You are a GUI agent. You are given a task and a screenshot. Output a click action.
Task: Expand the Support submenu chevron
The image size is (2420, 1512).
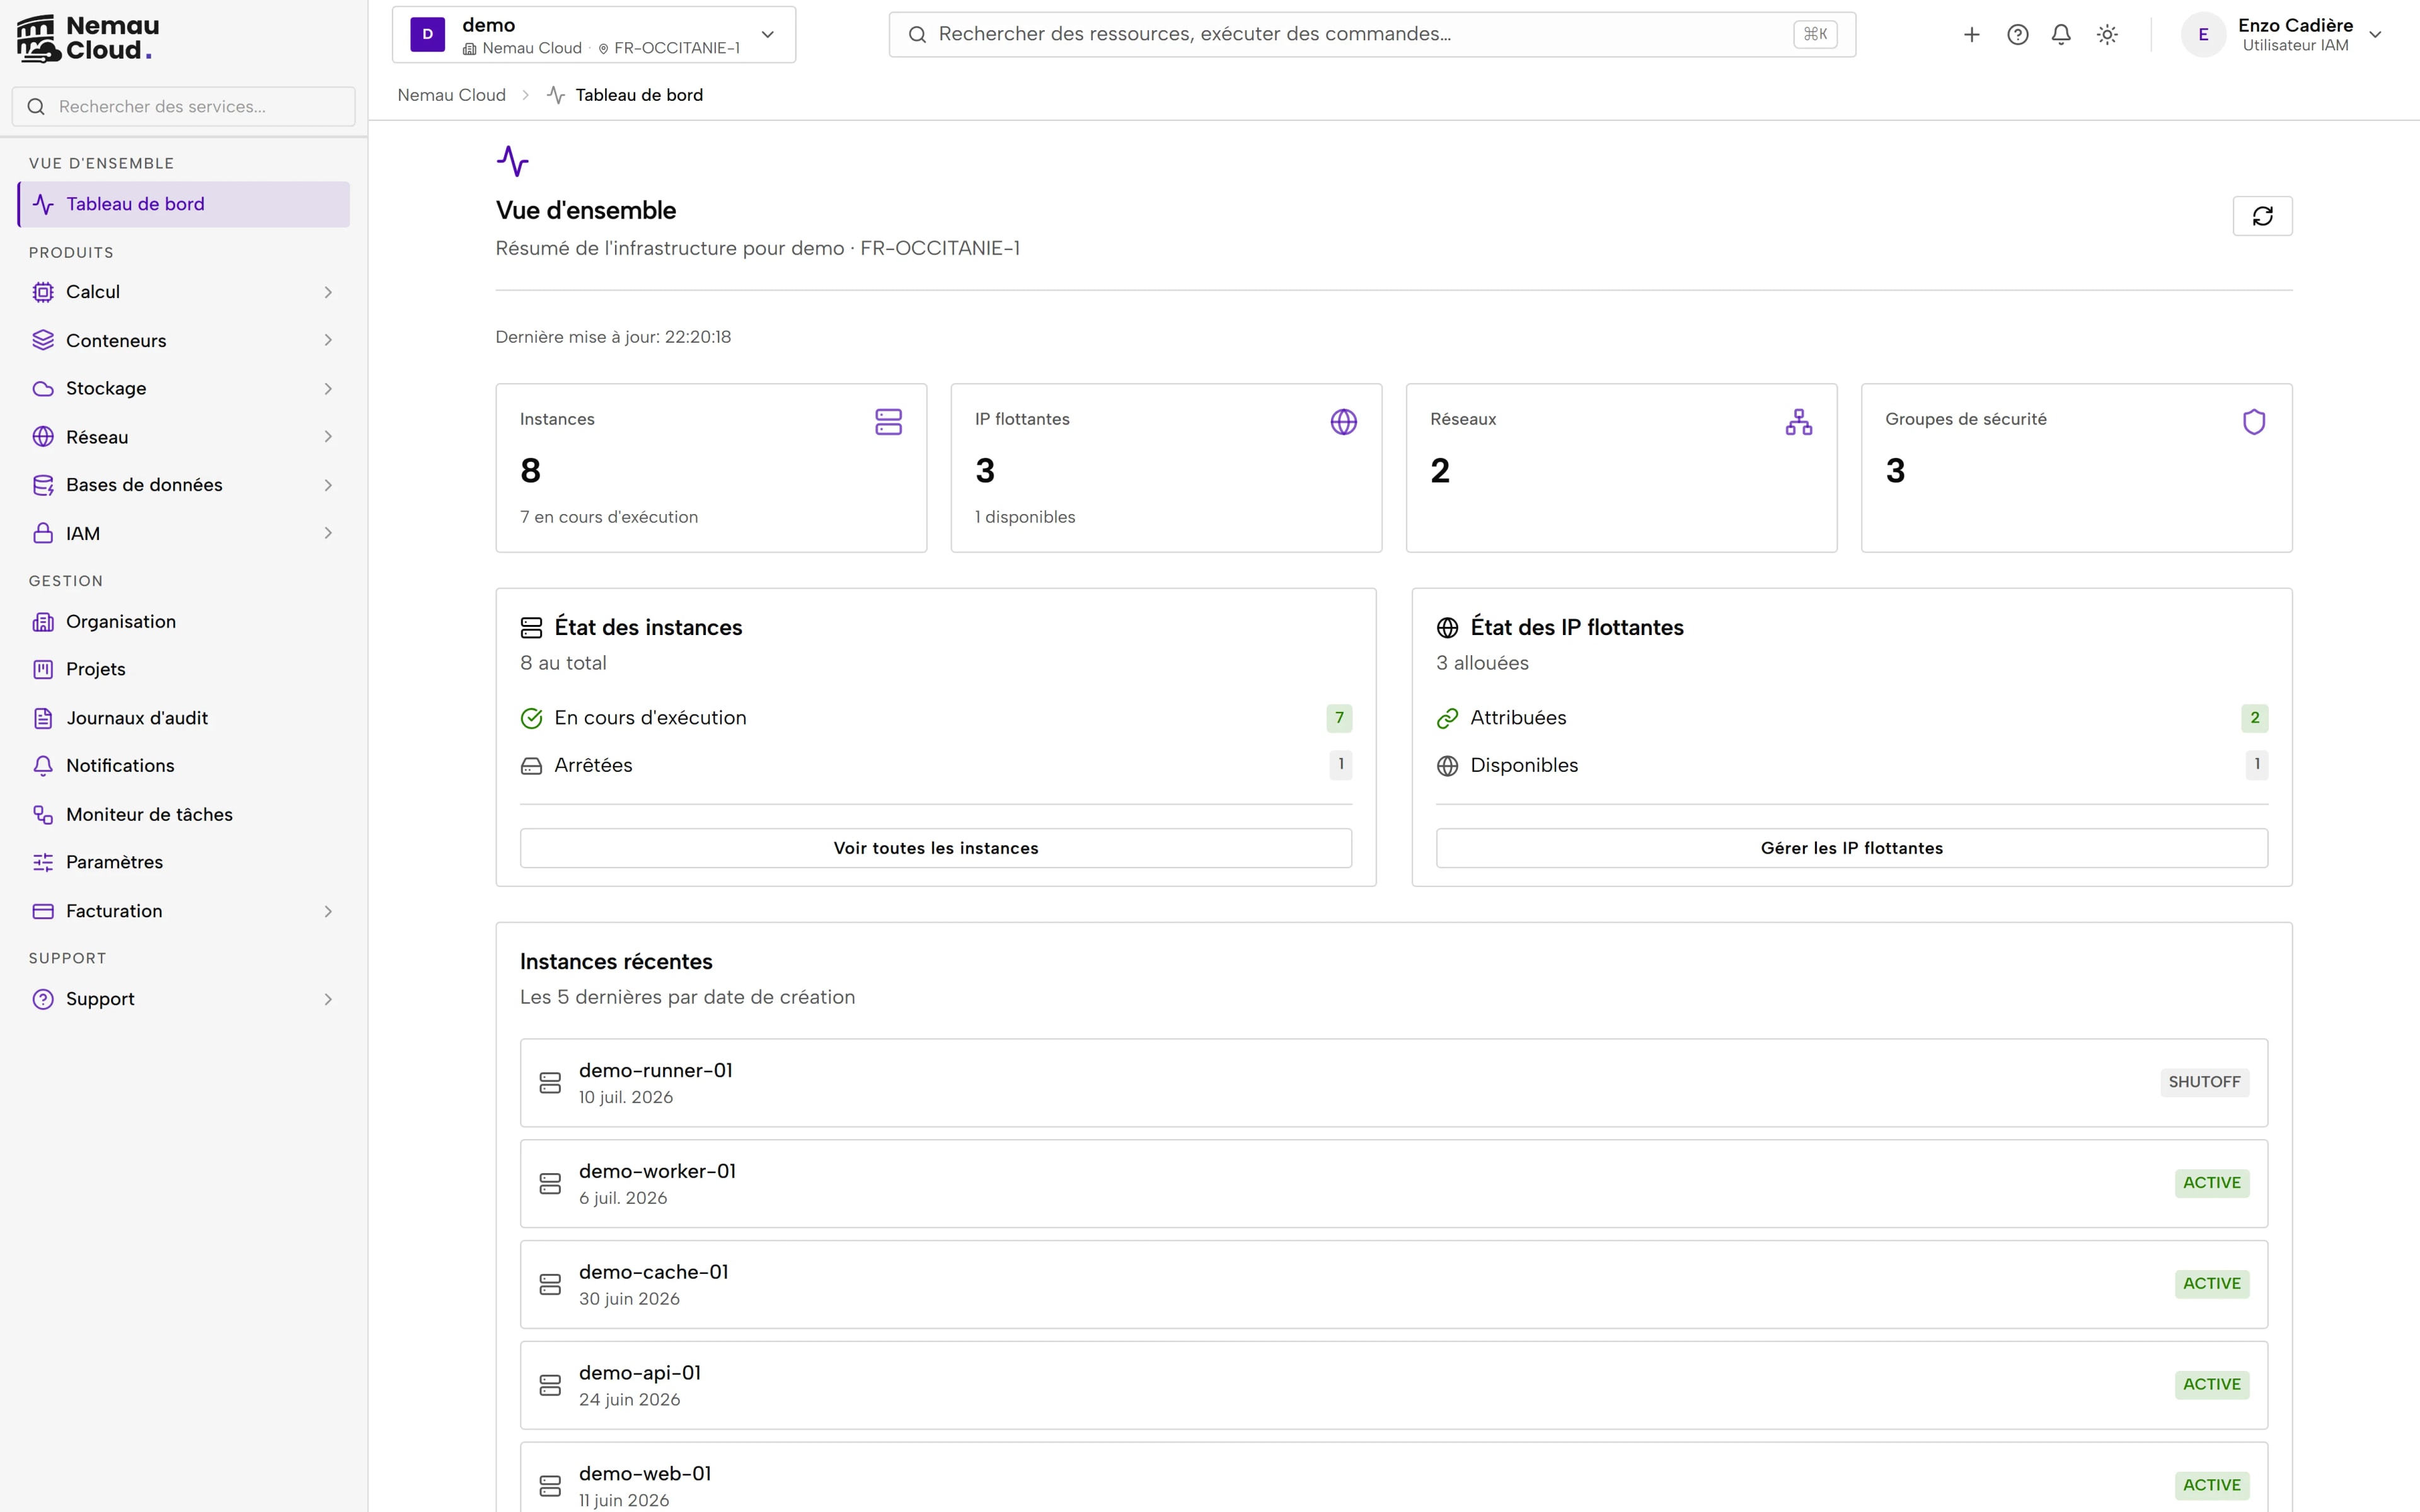[x=328, y=999]
